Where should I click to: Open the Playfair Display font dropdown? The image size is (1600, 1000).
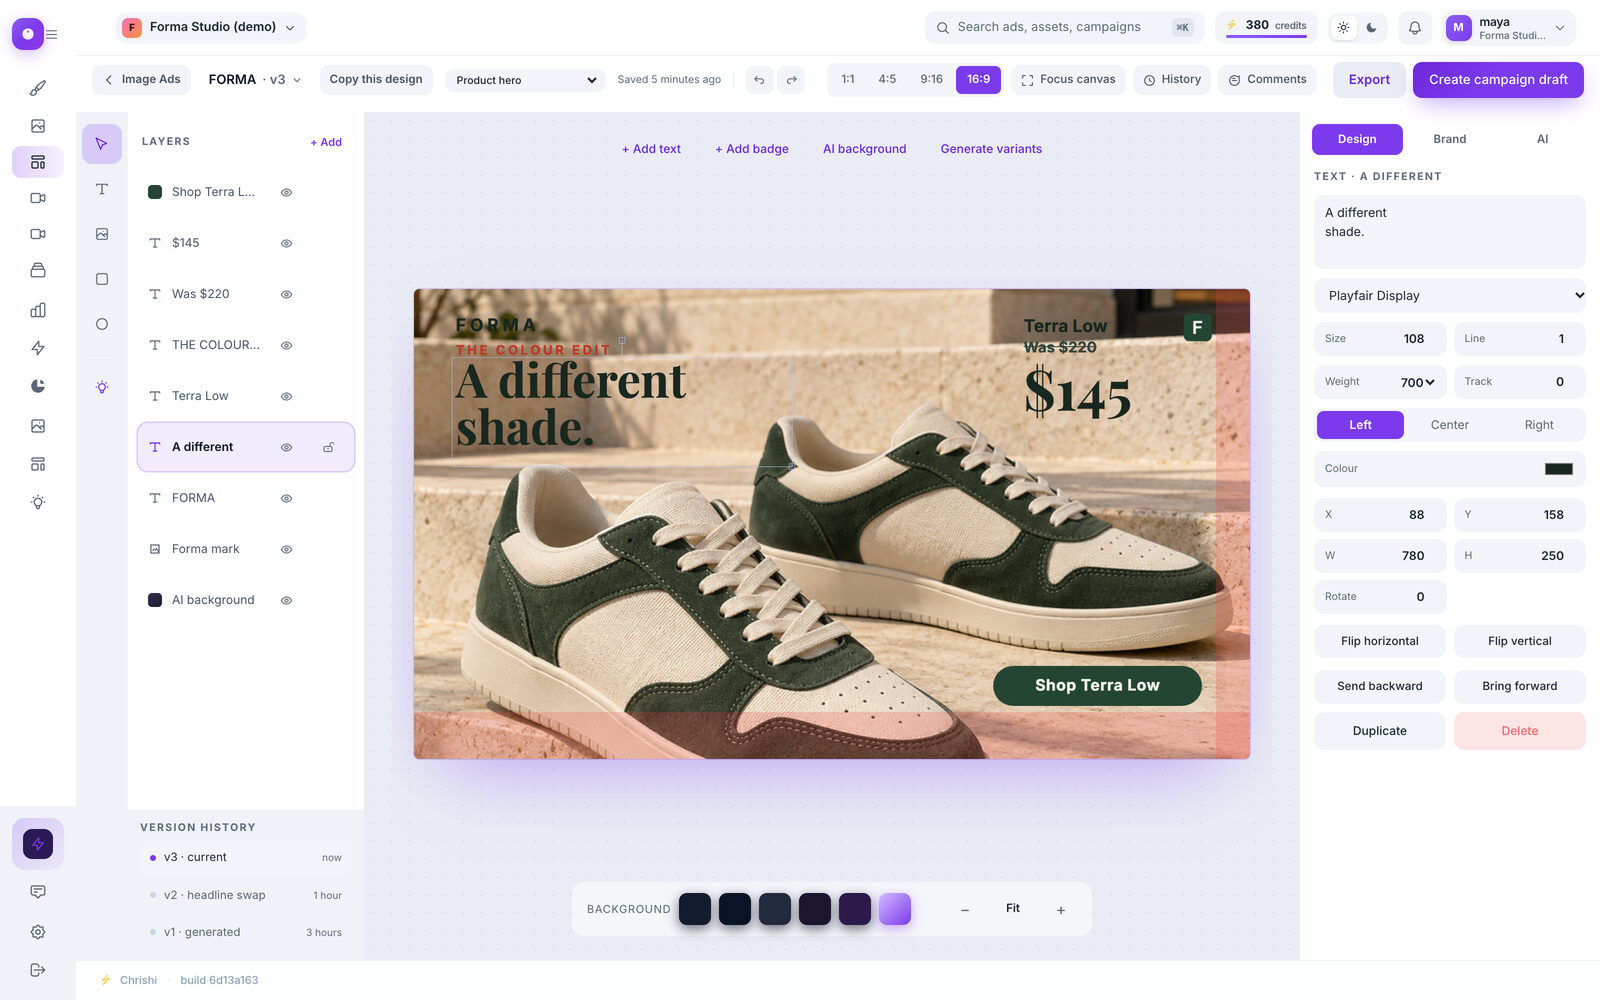(1449, 296)
